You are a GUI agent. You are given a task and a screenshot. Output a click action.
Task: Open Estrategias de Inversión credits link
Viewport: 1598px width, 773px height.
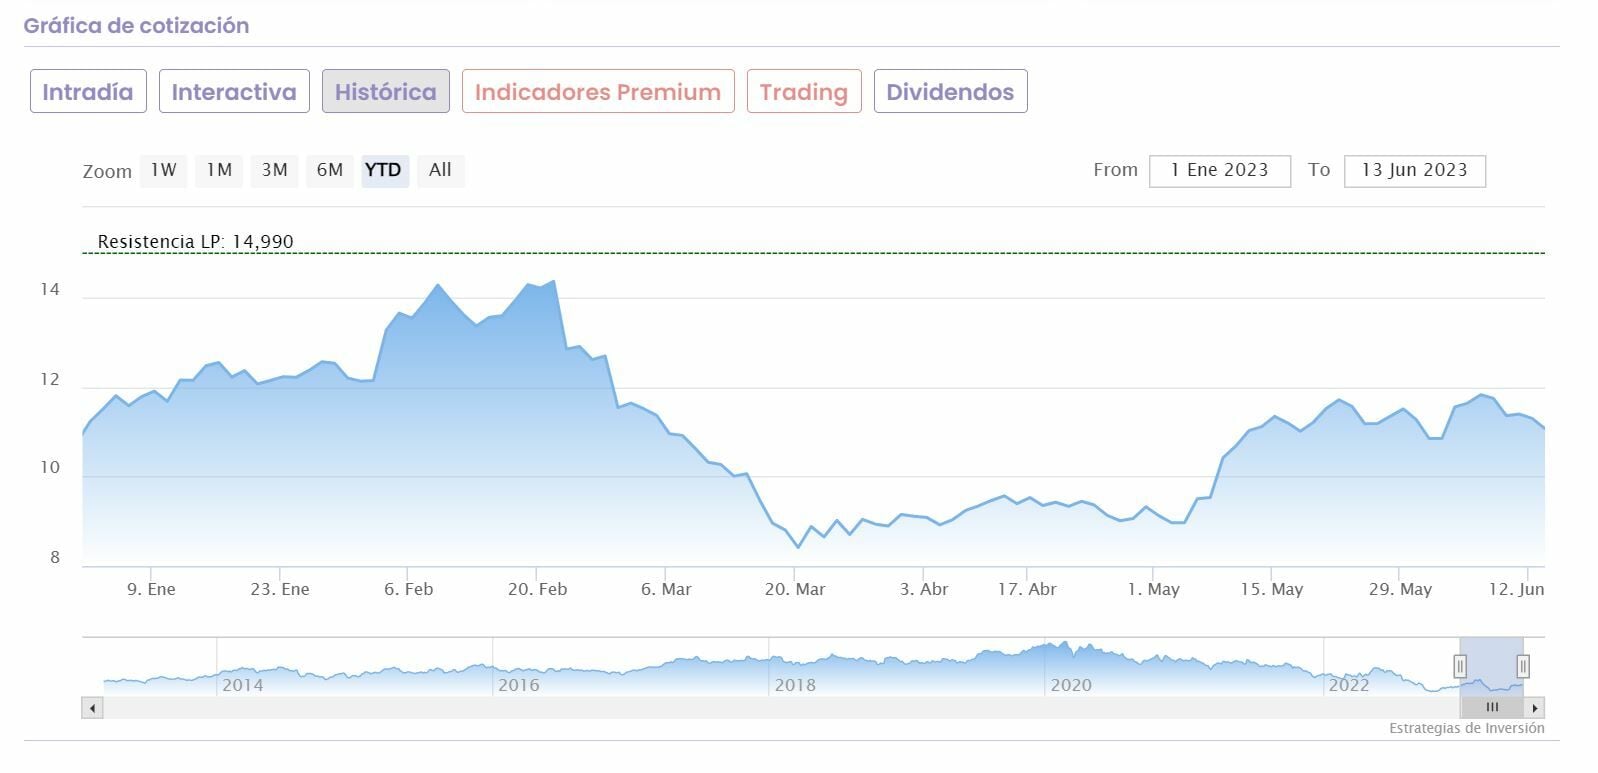point(1466,729)
